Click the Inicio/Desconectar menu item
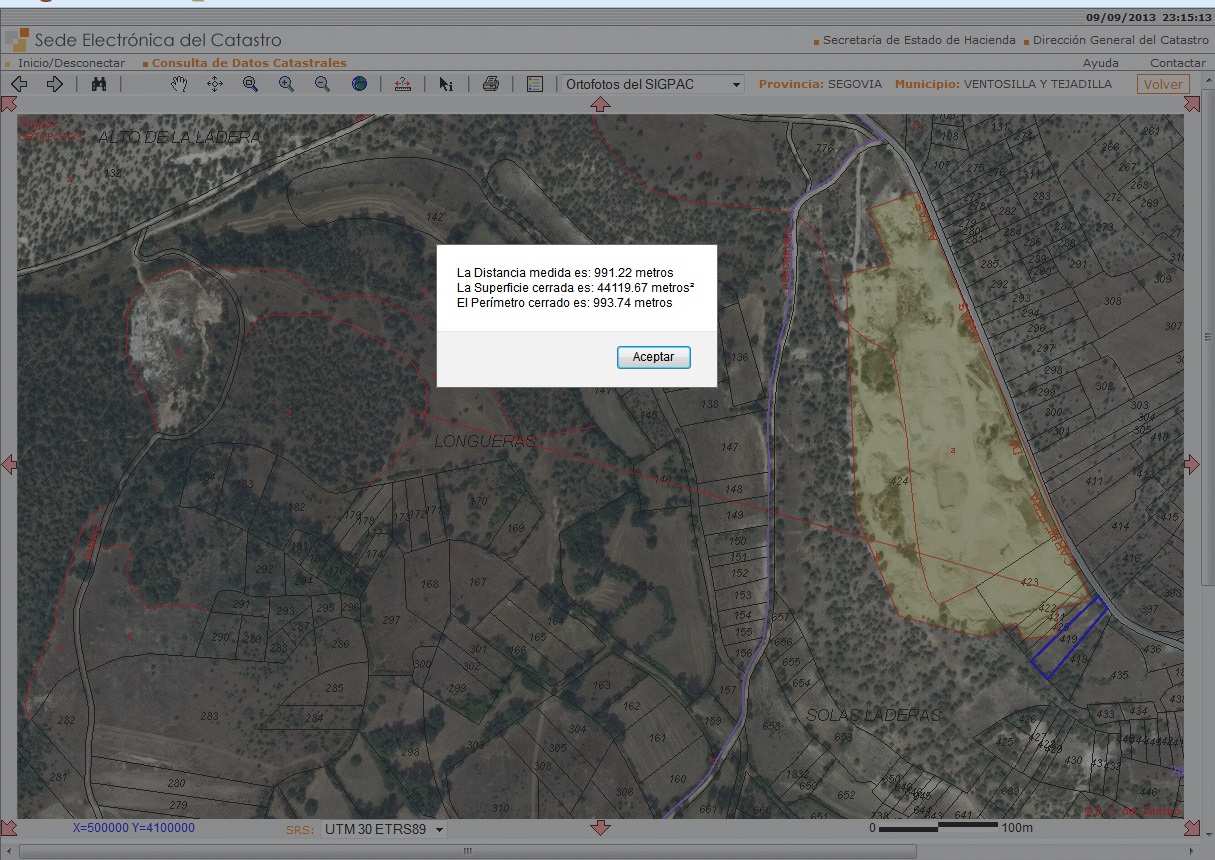1215x860 pixels. (71, 63)
